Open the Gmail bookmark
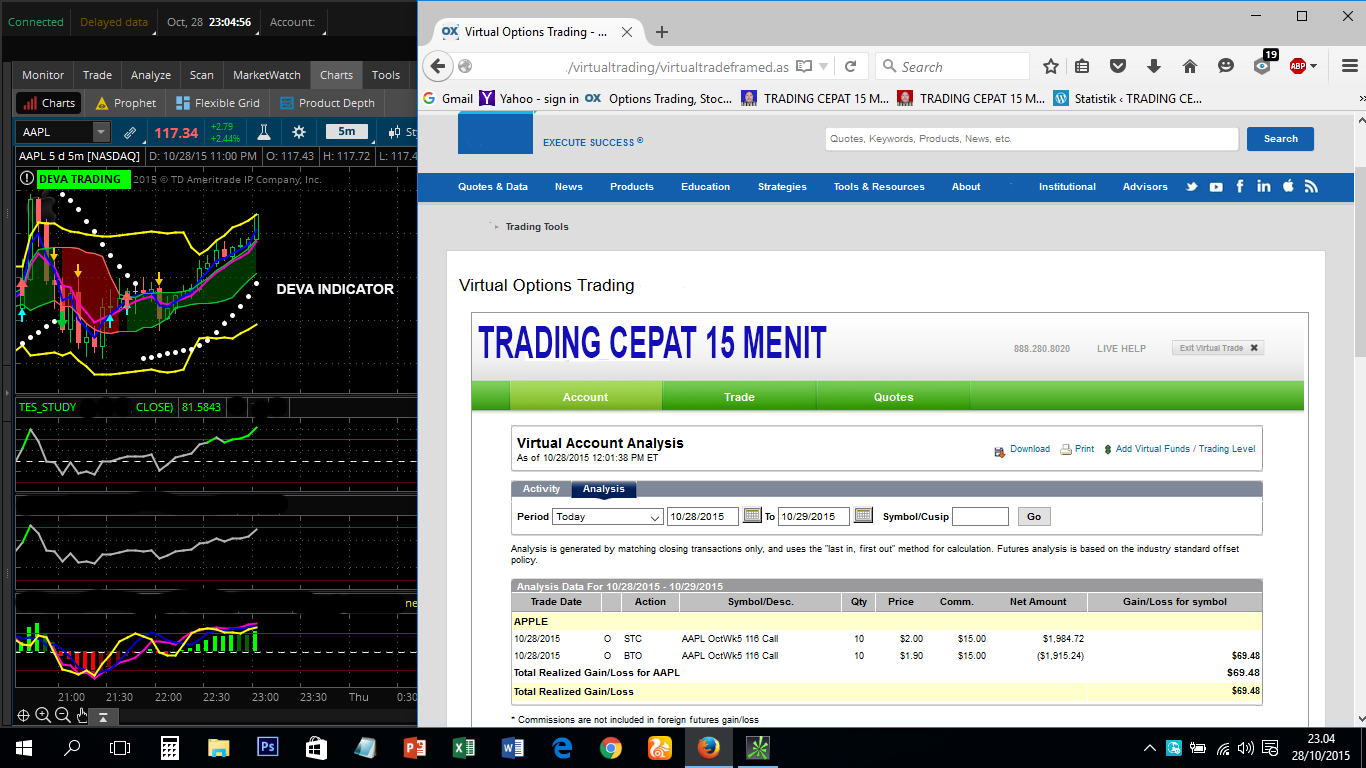This screenshot has height=768, width=1366. 448,98
